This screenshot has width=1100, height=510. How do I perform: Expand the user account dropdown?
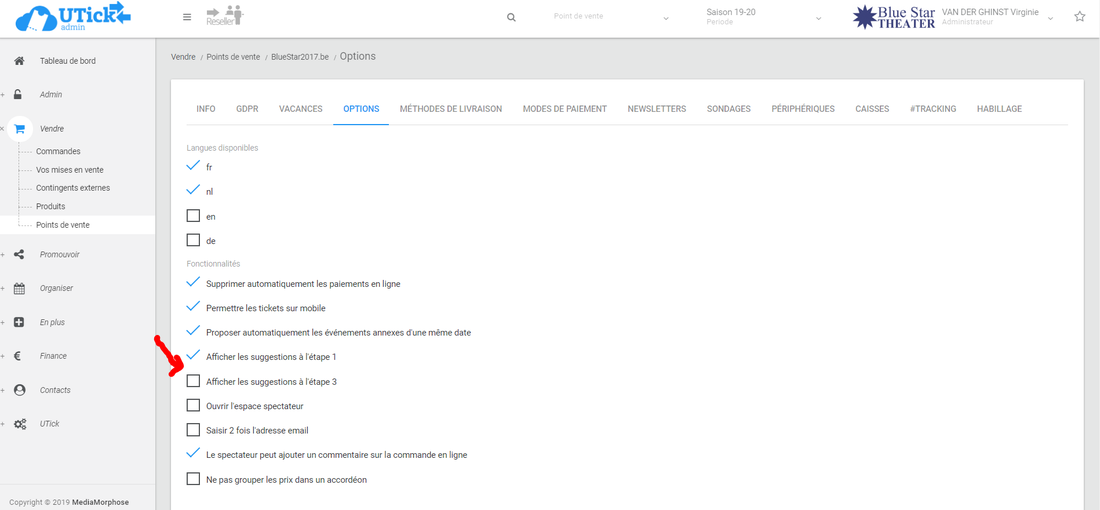click(1049, 18)
